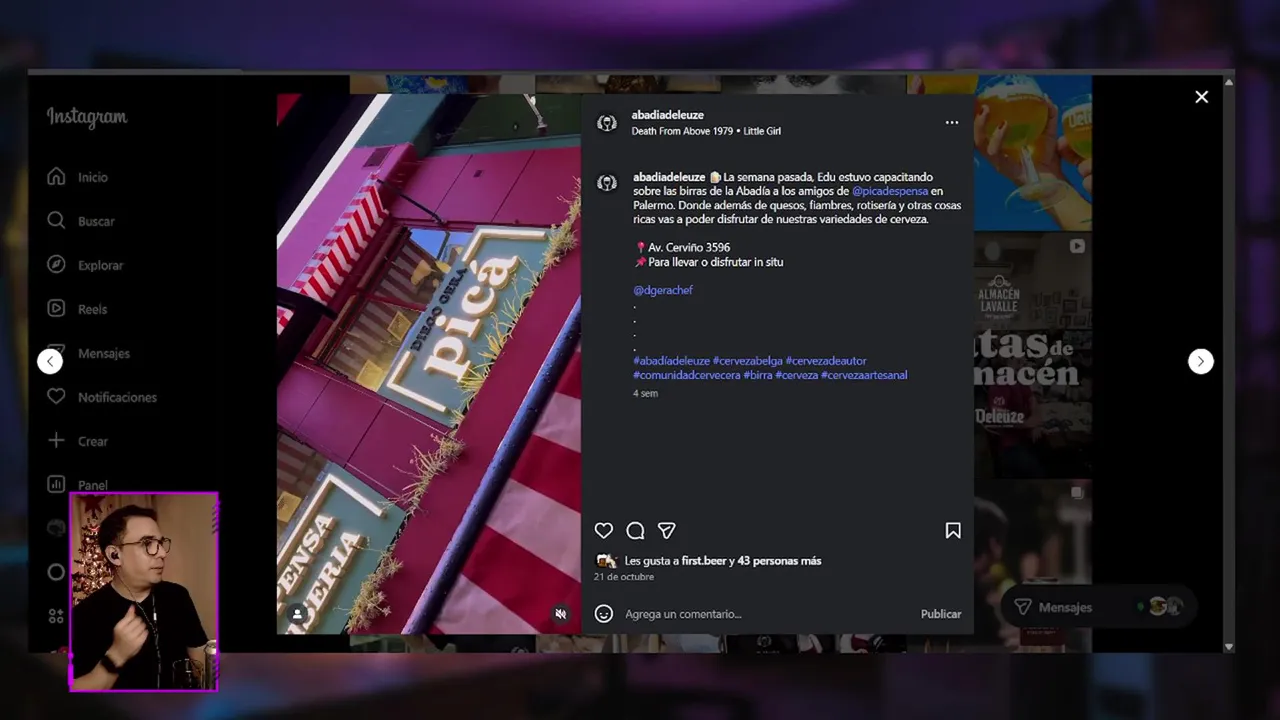Screen dimensions: 1280x720
Task: Click the header abadiadeleuze profile avatar
Action: pyautogui.click(x=607, y=123)
